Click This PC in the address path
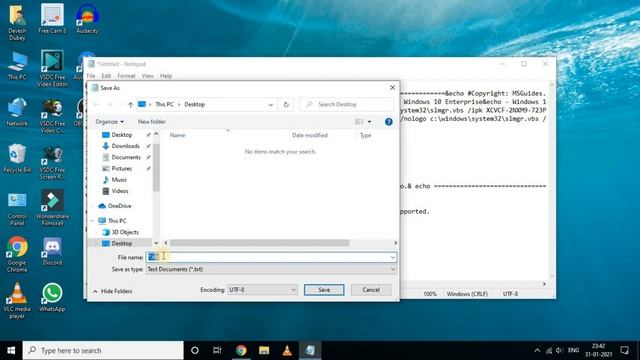Screen dimensions: 640x360 point(164,104)
